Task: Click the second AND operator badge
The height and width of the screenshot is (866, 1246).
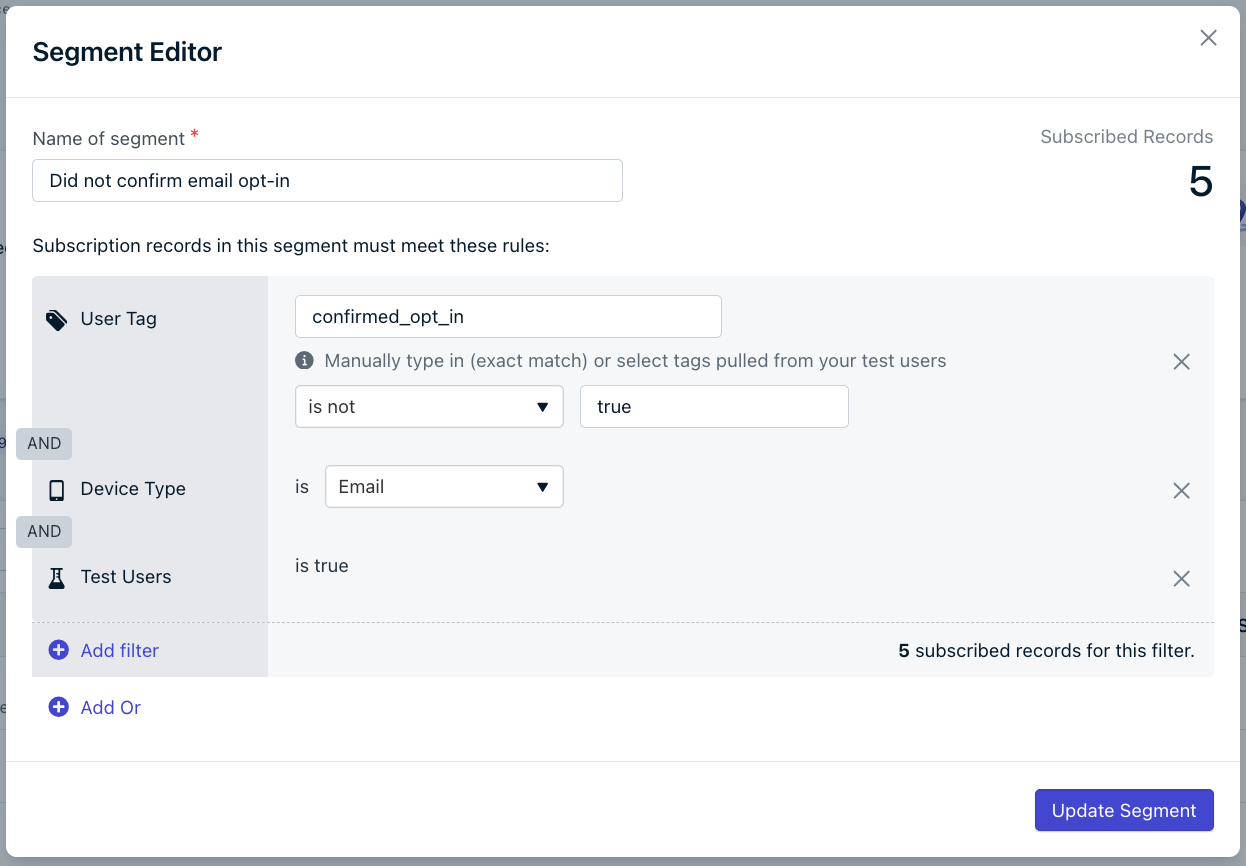Action: (x=44, y=531)
